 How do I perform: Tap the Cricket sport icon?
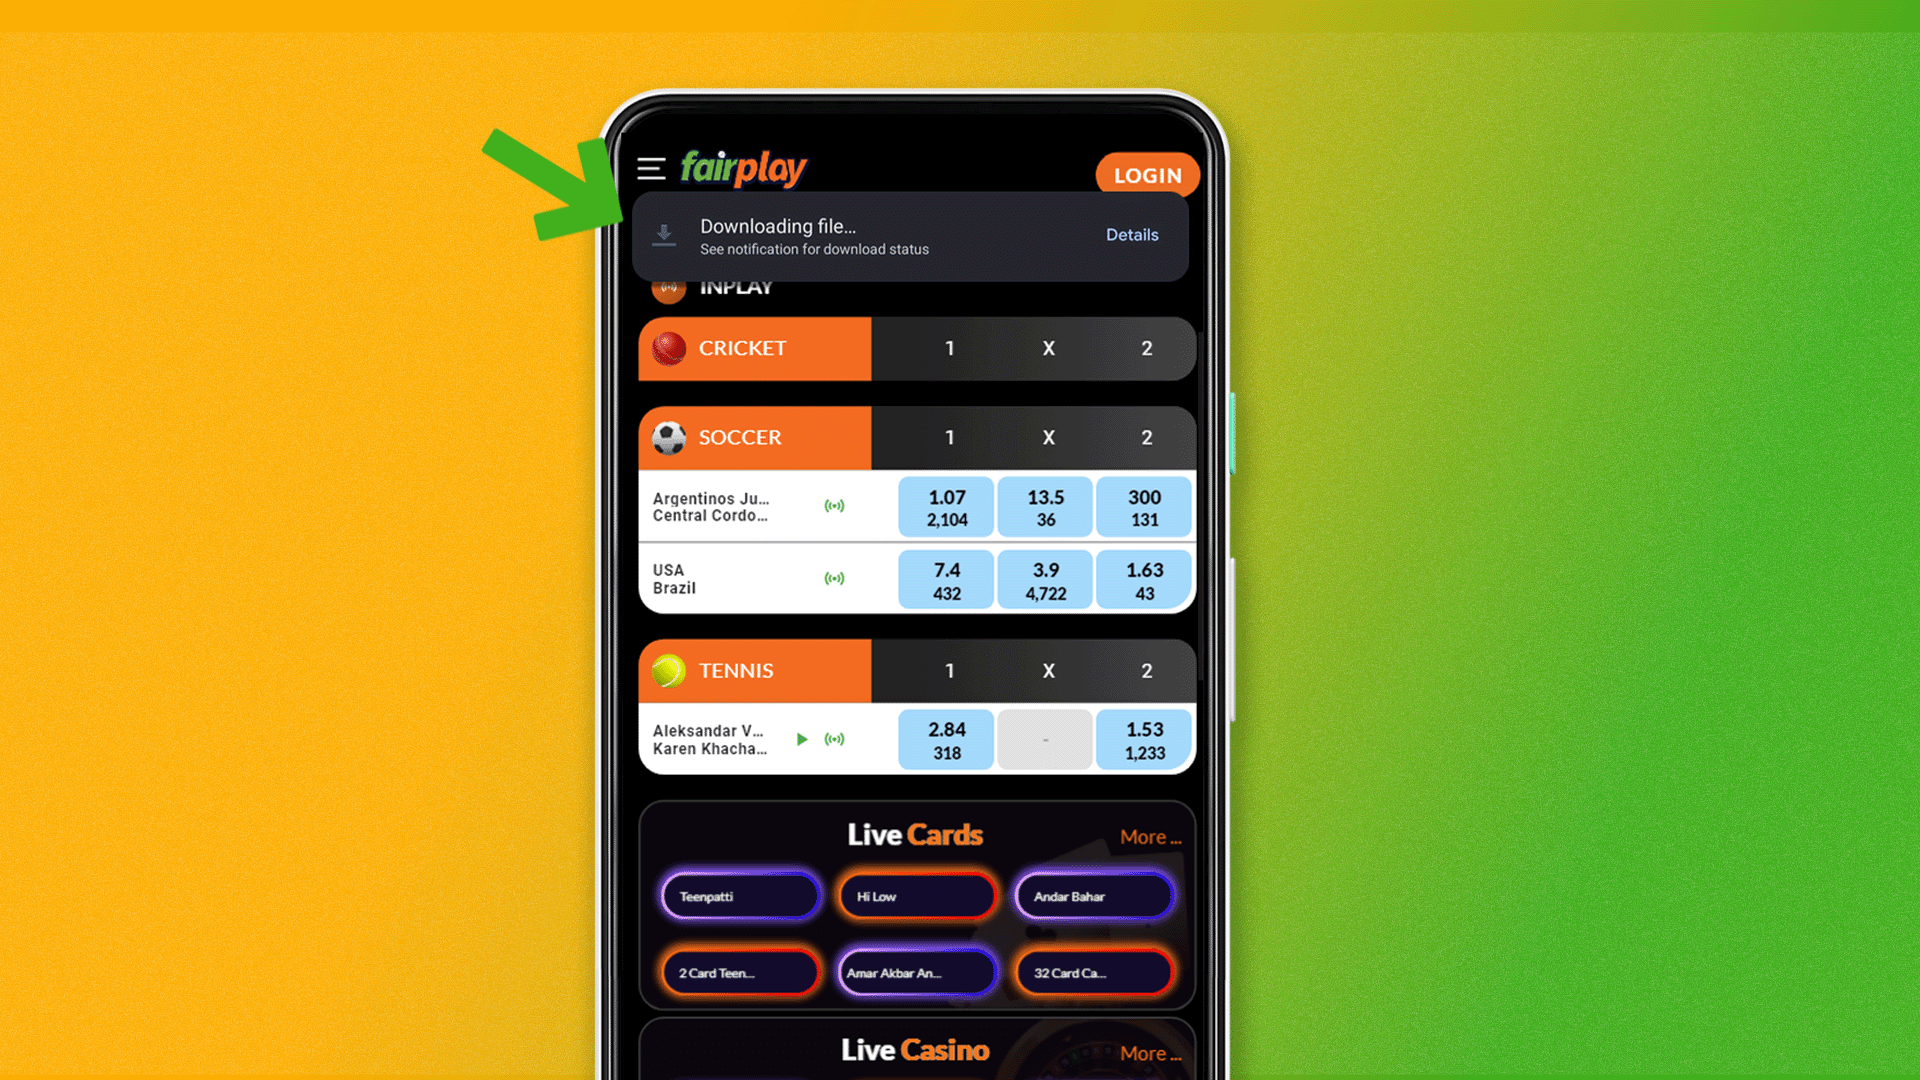(671, 348)
